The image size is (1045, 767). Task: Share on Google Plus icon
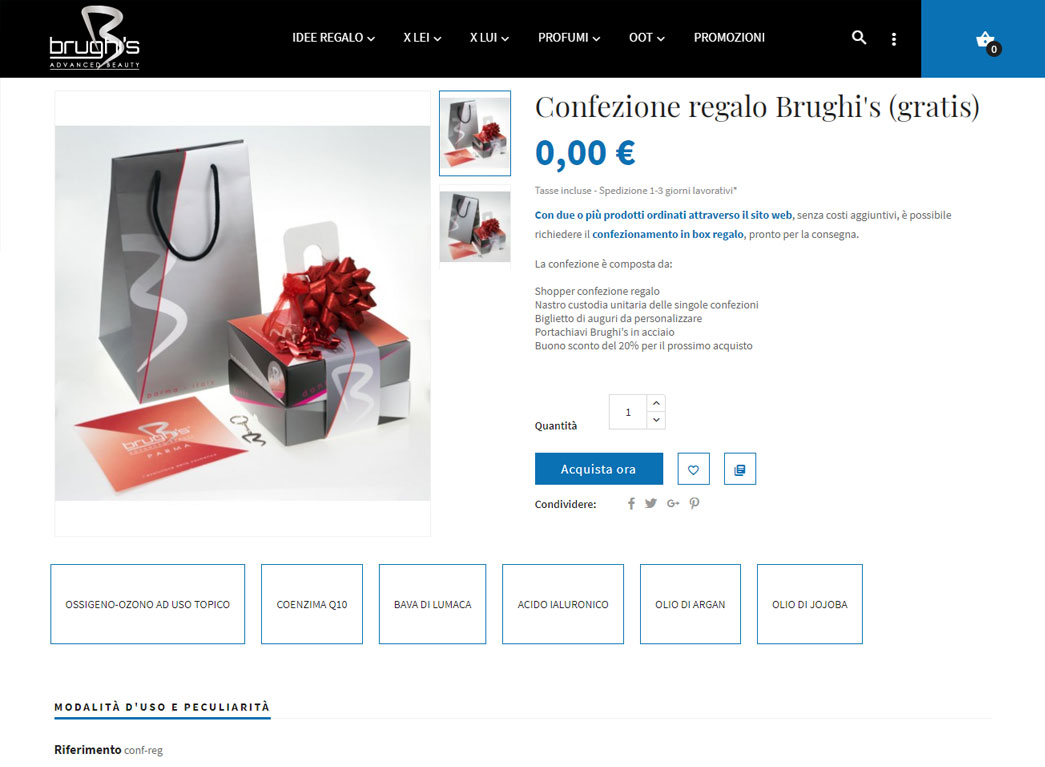673,504
